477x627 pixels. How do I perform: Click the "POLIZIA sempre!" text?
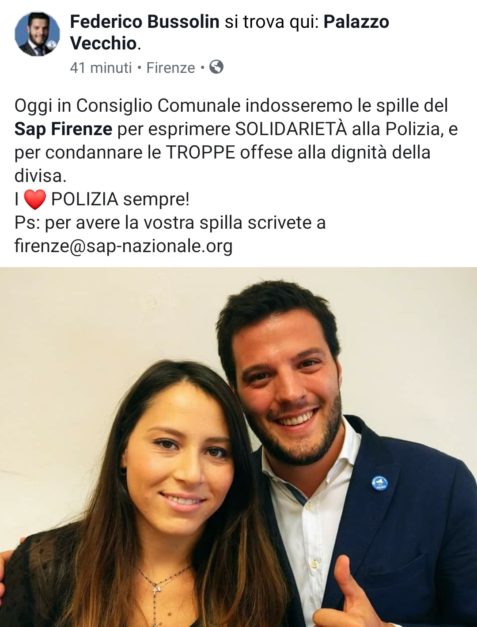point(120,199)
